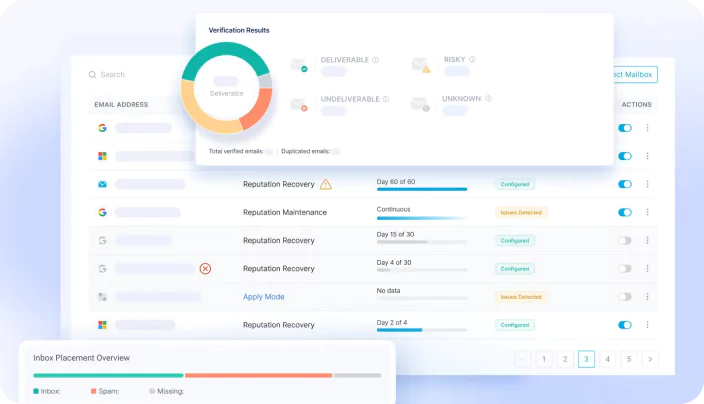Click the Continuous status text
Viewport: 704px width, 404px height.
(393, 209)
